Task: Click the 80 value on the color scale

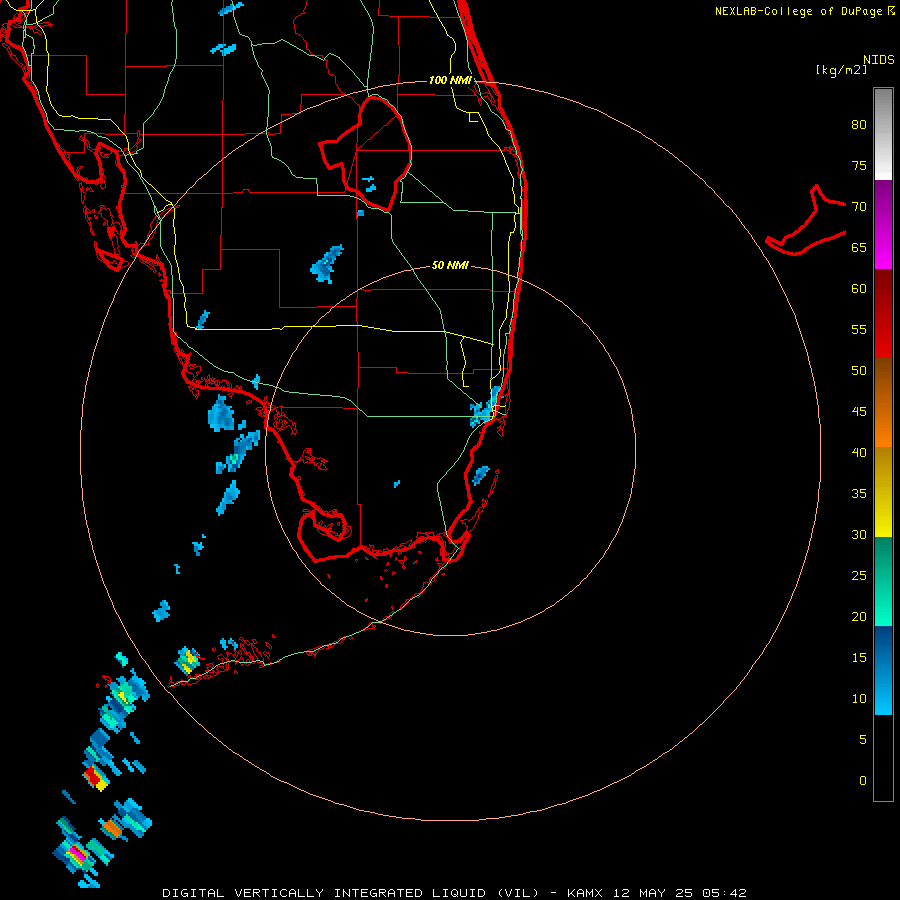Action: point(859,125)
